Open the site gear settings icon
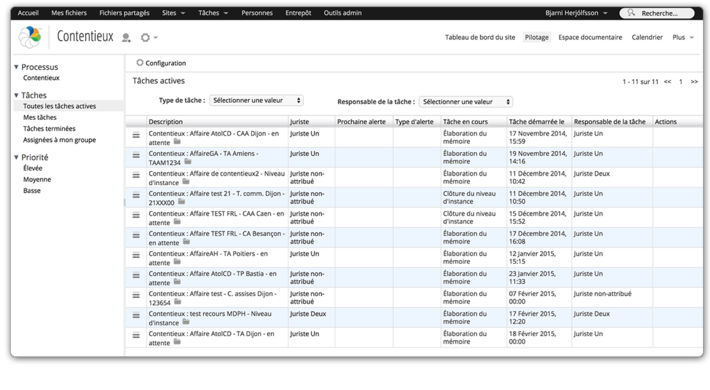This screenshot has width=710, height=390. [x=145, y=38]
